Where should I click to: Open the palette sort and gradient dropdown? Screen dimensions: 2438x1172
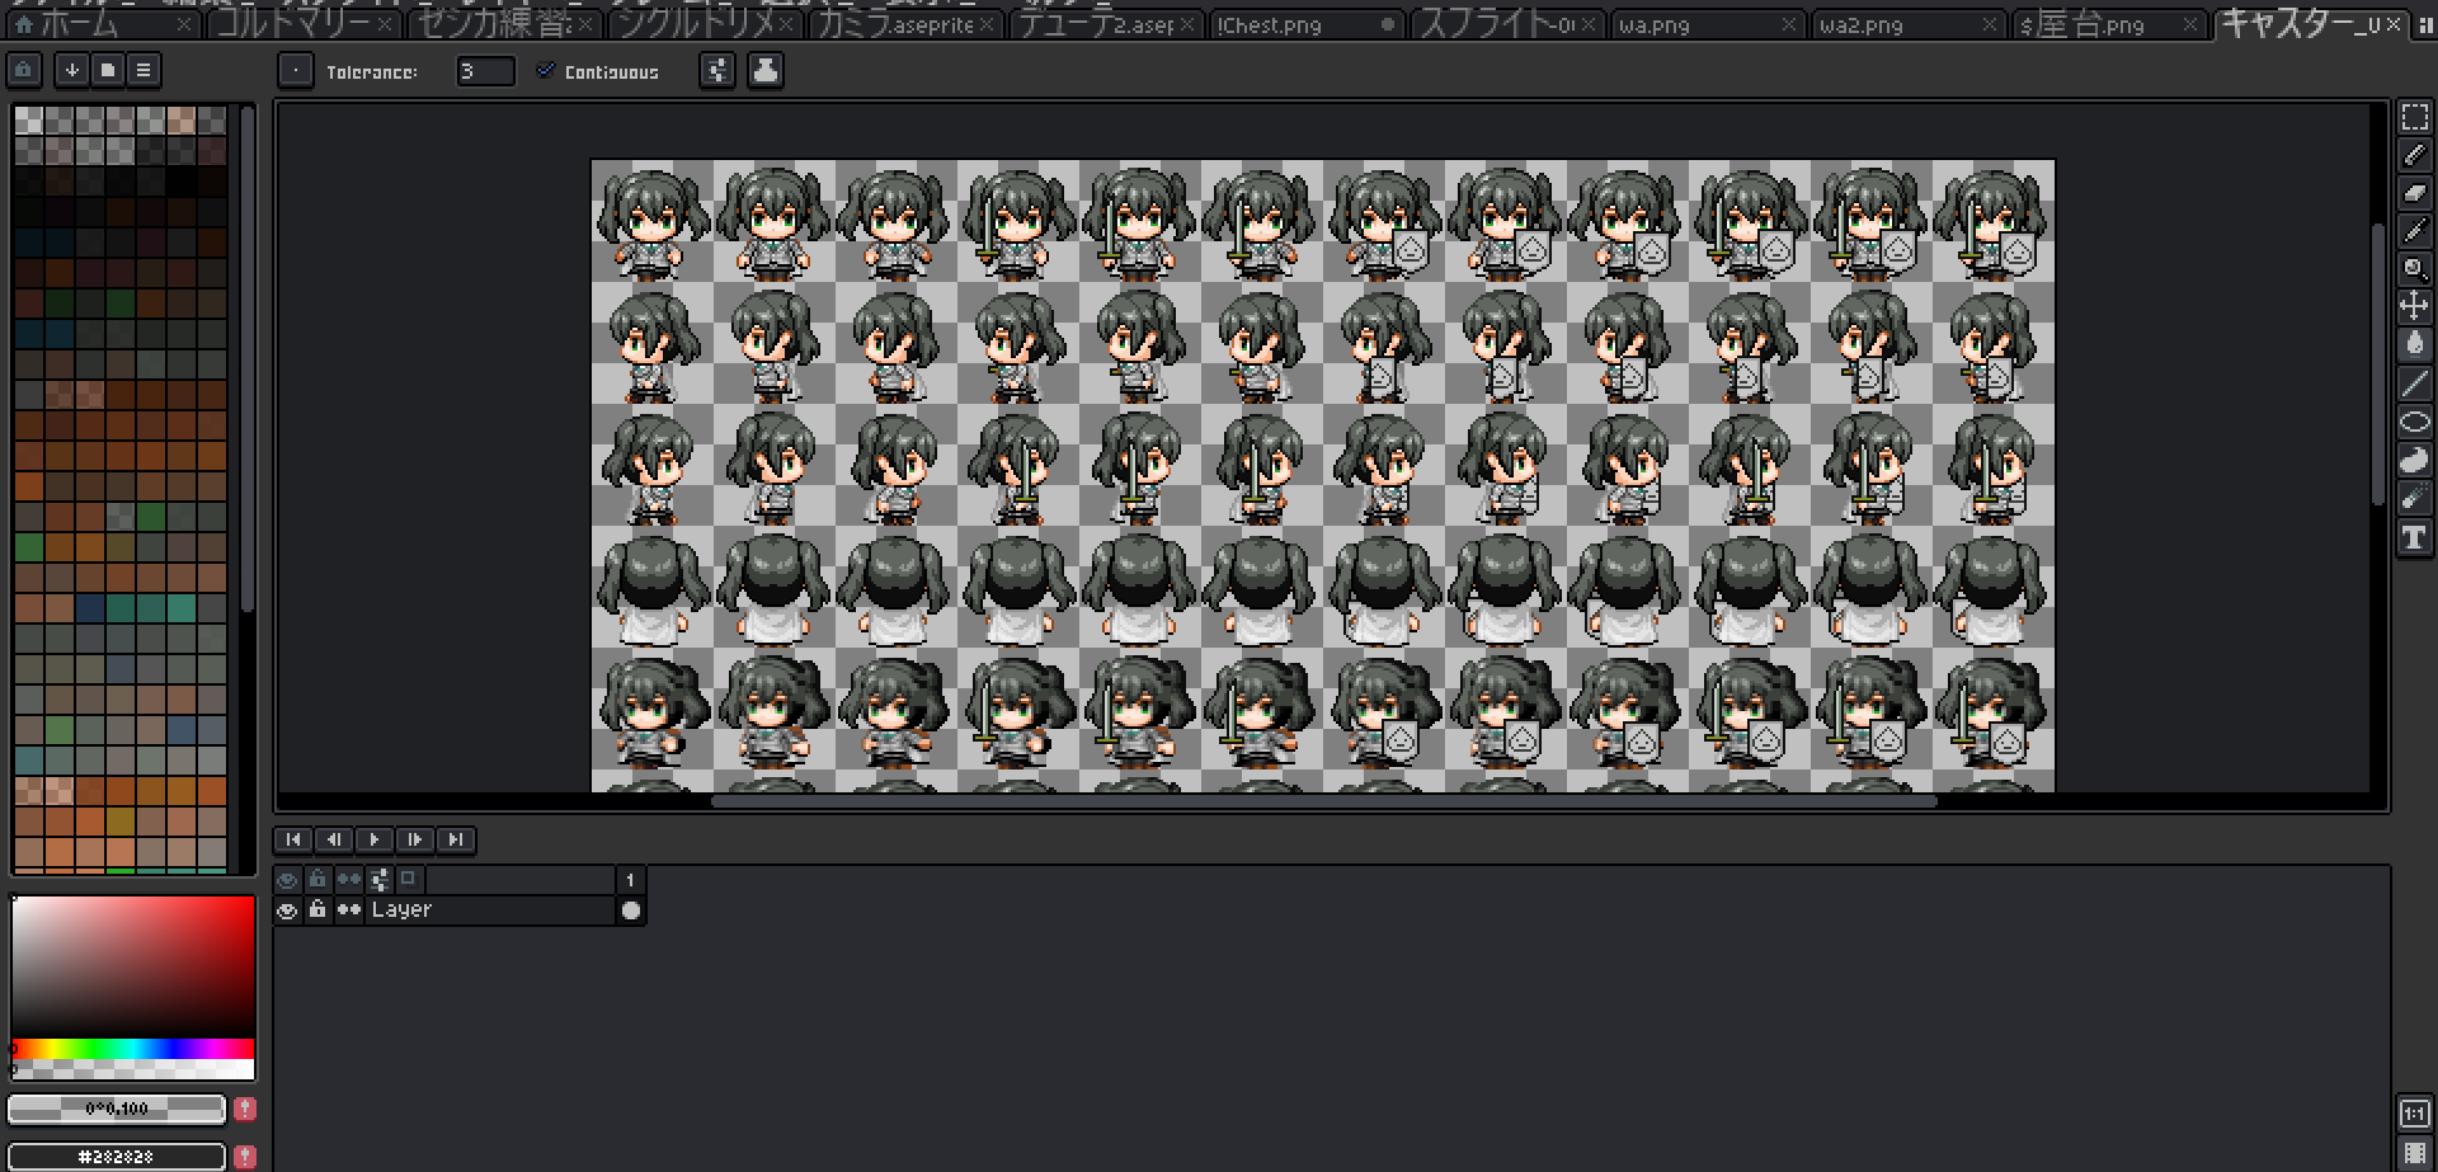pos(72,70)
